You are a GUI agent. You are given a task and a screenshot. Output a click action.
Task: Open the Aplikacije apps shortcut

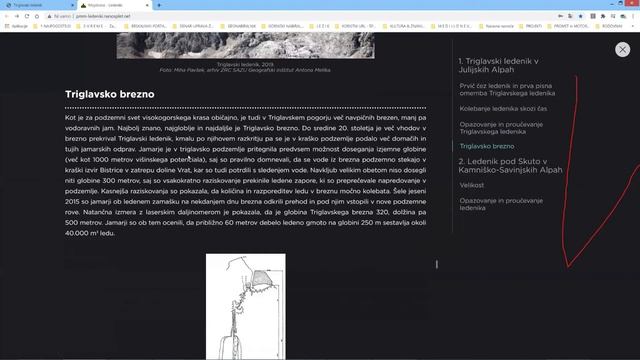[16, 26]
